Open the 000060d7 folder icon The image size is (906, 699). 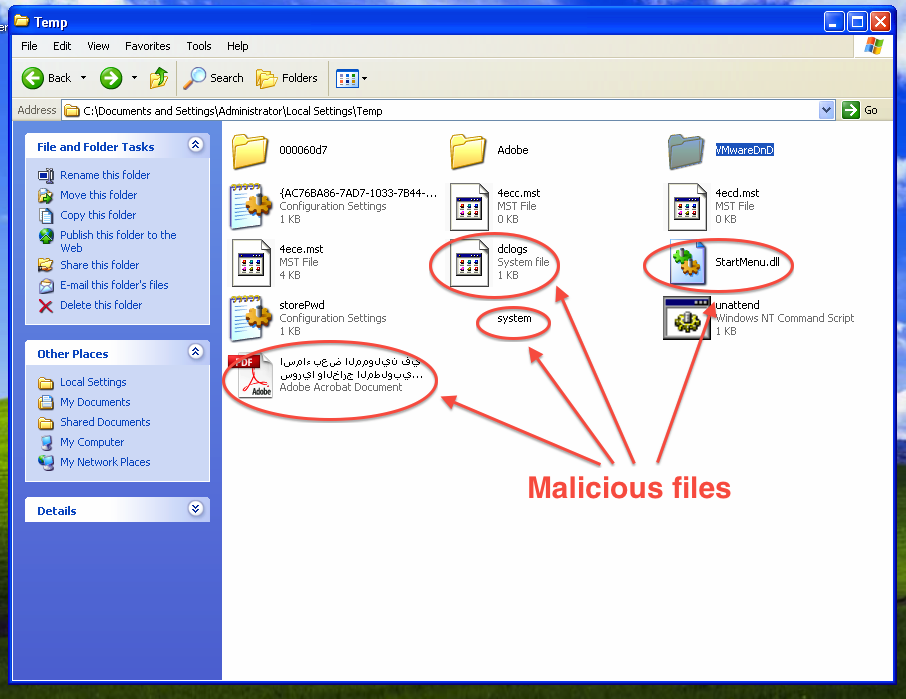pyautogui.click(x=251, y=151)
